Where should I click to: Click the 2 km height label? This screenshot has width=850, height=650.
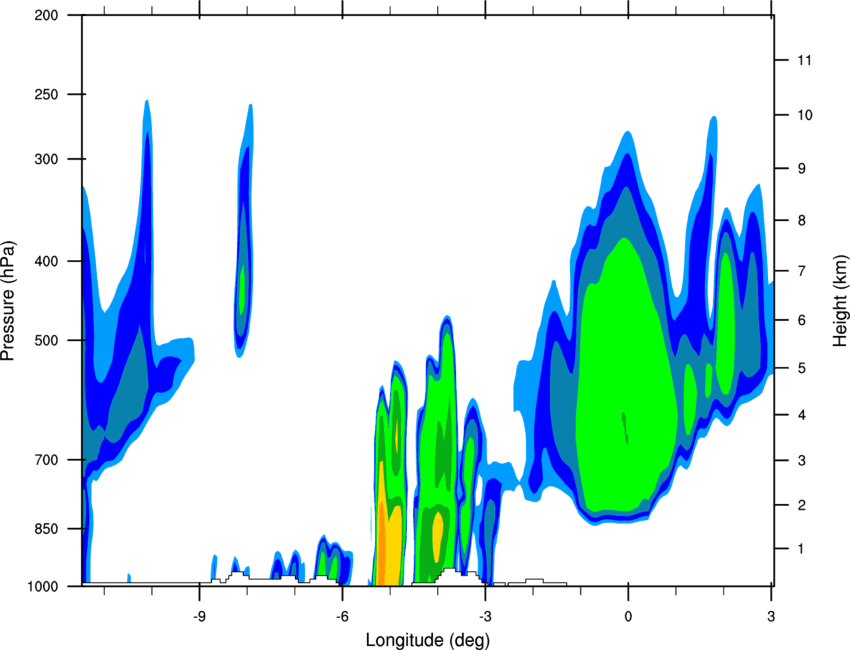(x=802, y=505)
